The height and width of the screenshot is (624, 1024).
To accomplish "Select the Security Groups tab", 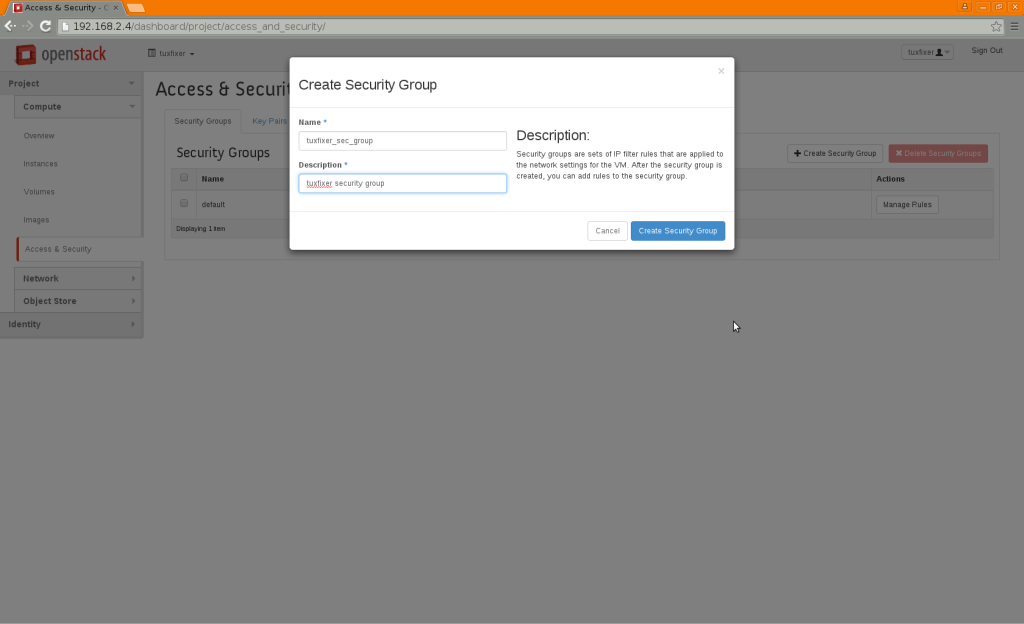I will click(x=203, y=120).
